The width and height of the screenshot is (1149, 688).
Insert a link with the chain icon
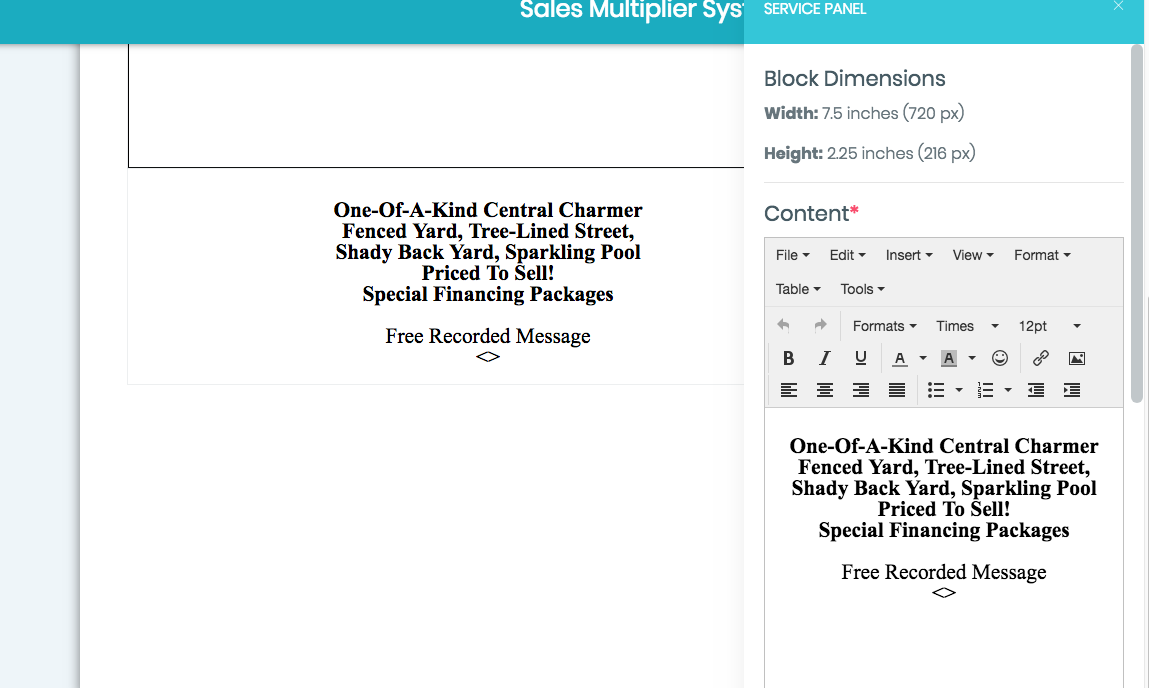(1040, 358)
